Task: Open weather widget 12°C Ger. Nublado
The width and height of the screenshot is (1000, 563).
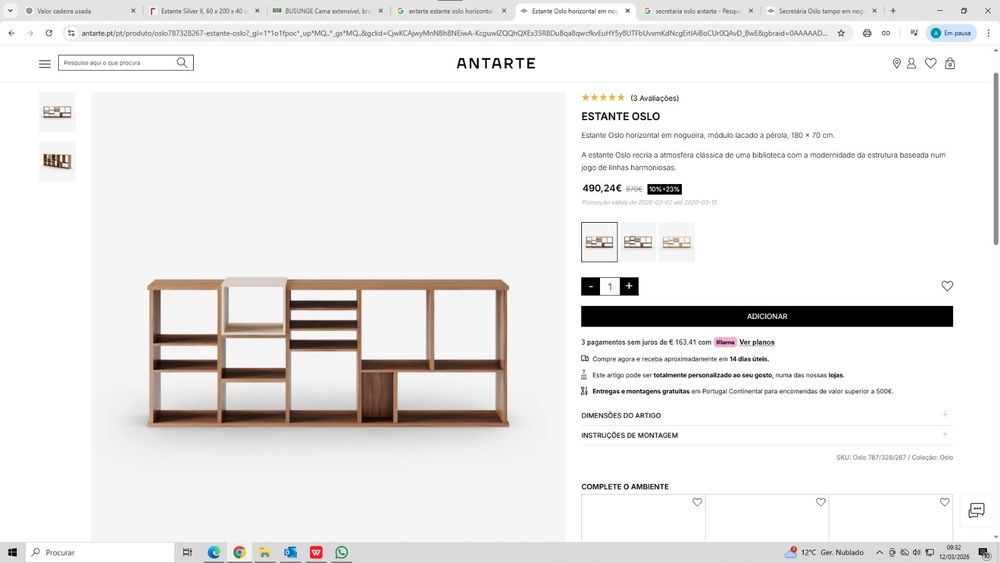Action: pyautogui.click(x=824, y=552)
